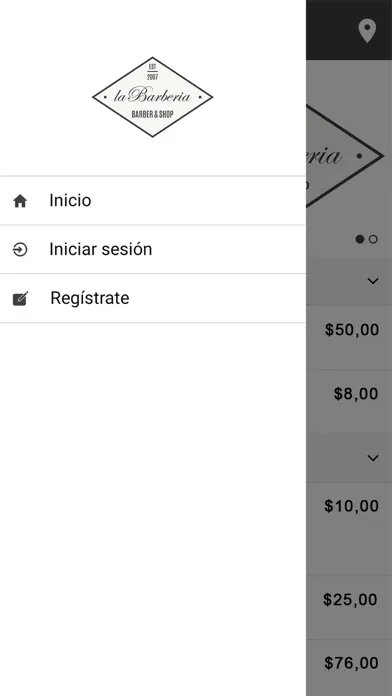This screenshot has width=392, height=696.
Task: Click empty drawer area below Regístrate
Action: point(153,509)
